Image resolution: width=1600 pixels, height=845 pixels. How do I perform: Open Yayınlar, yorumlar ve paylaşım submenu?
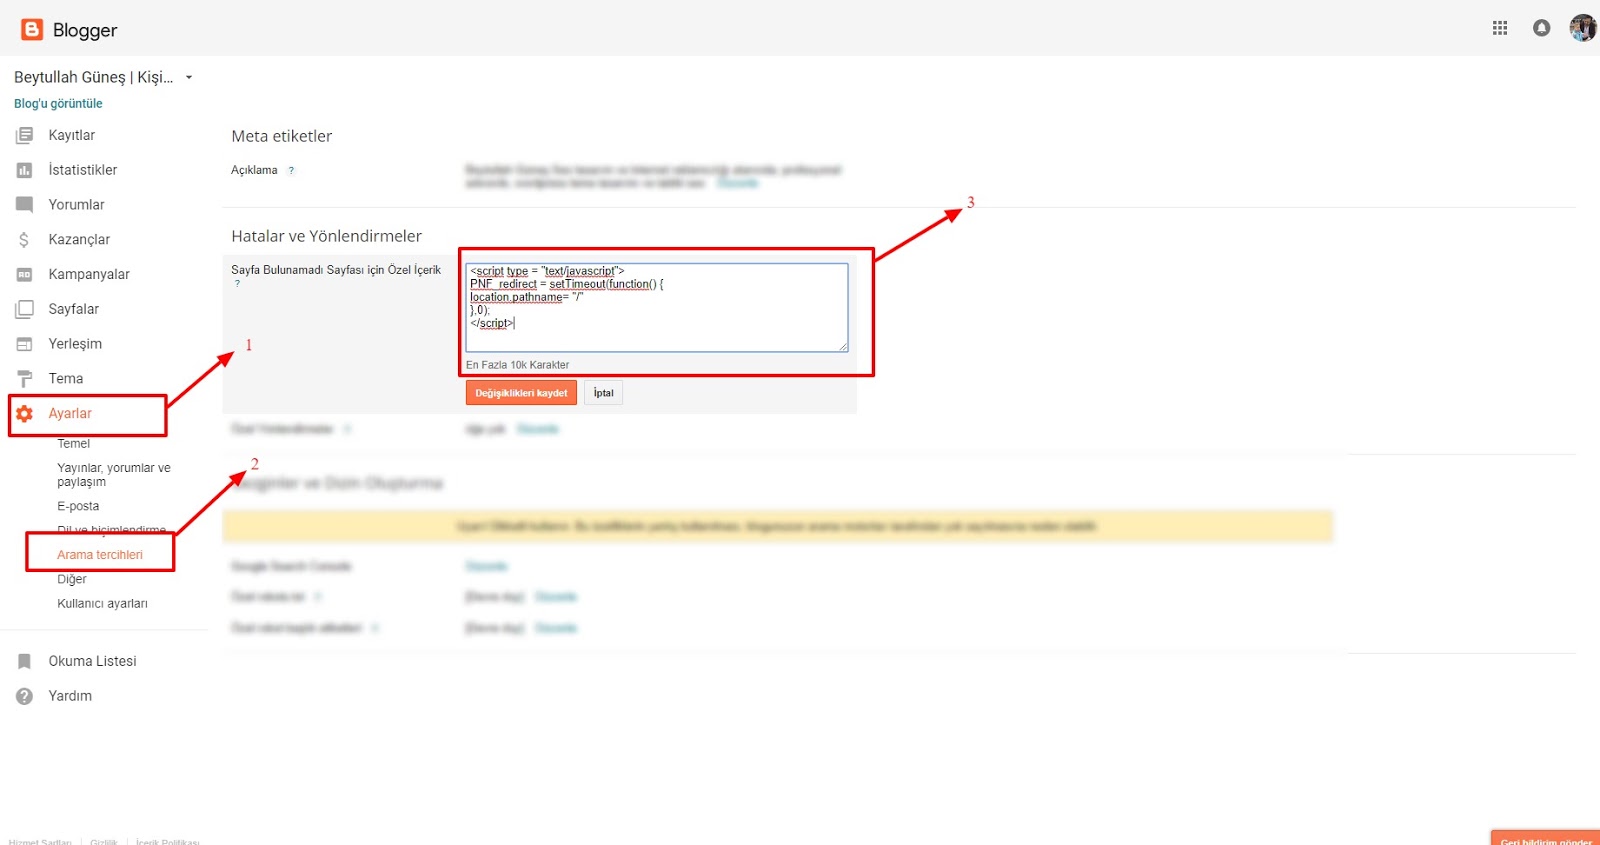113,475
